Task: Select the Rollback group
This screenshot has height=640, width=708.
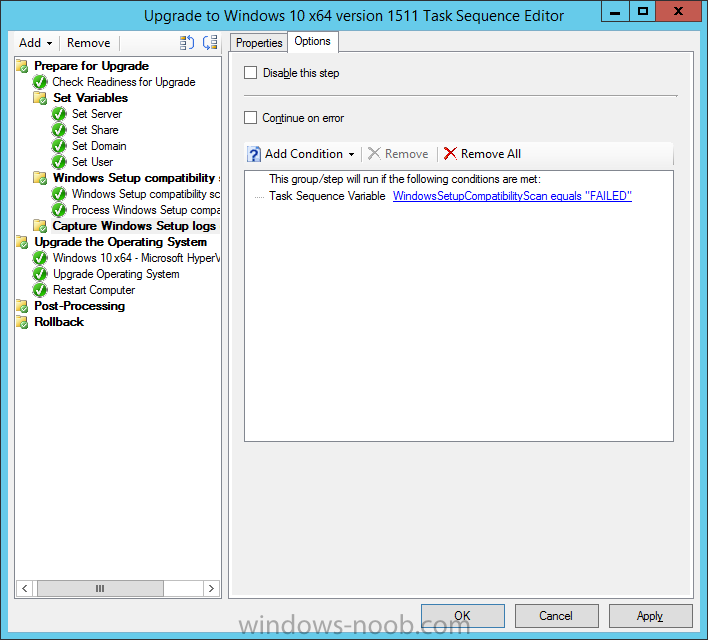Action: 59,322
